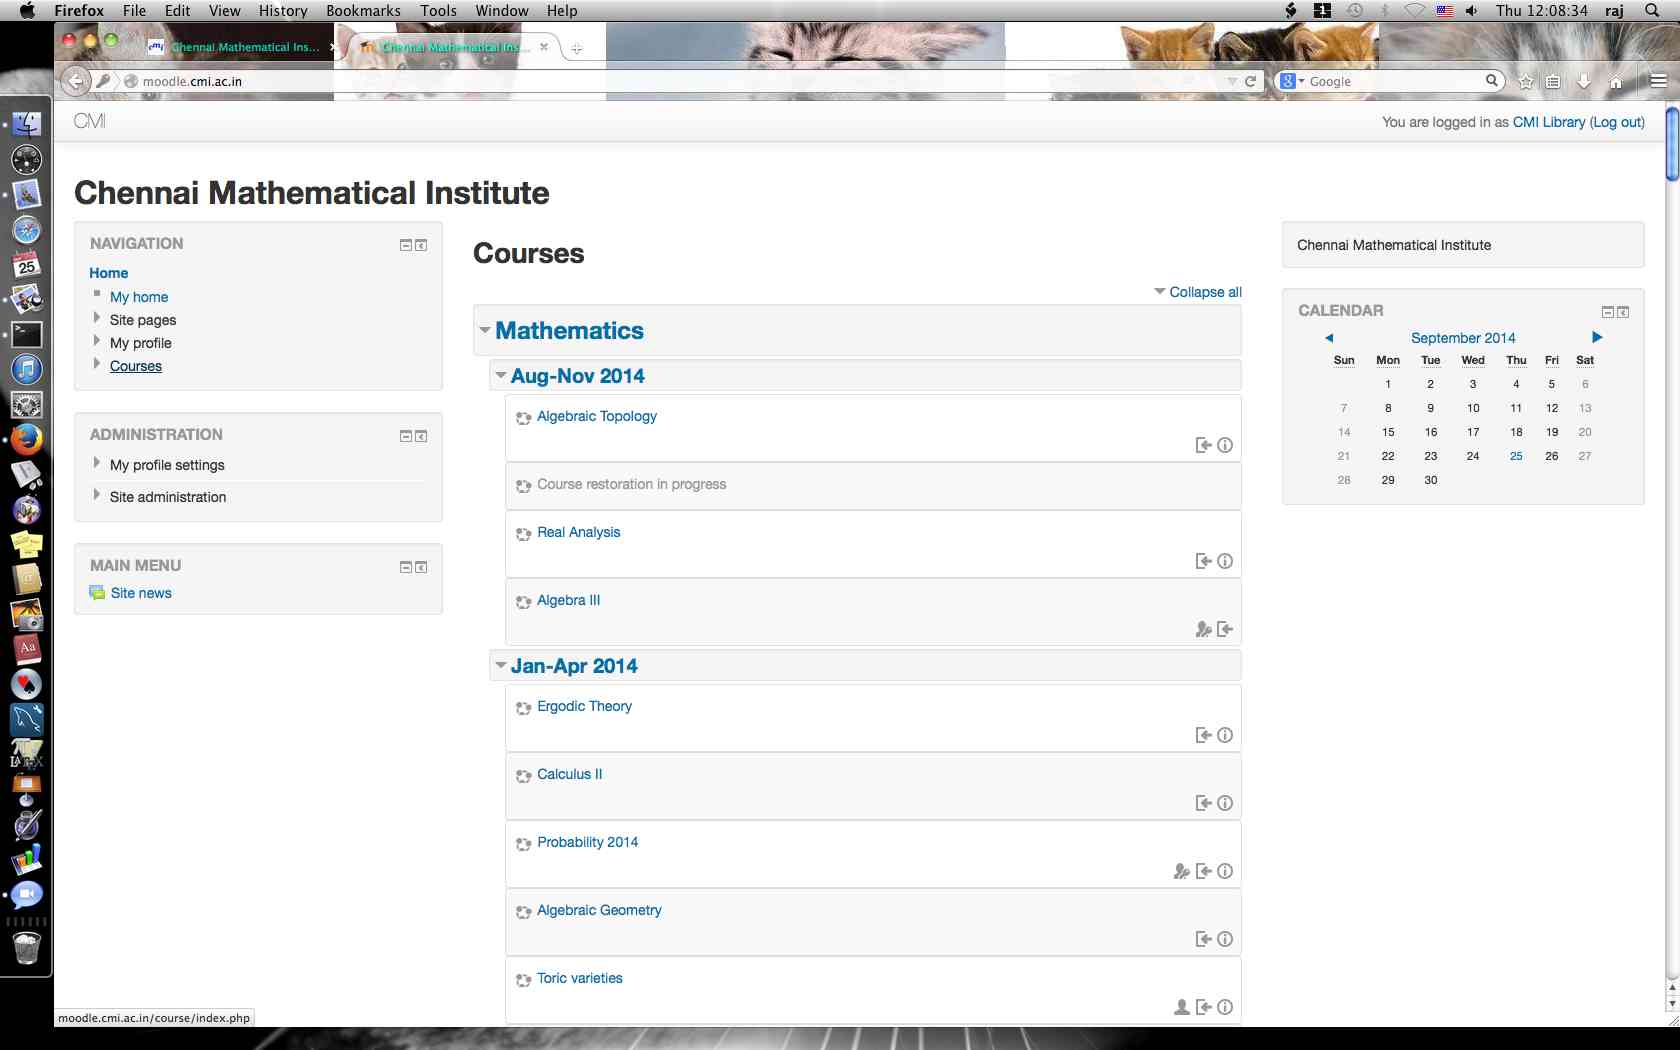Open summary info icon for Calculus II
Image resolution: width=1680 pixels, height=1050 pixels.
coord(1225,803)
